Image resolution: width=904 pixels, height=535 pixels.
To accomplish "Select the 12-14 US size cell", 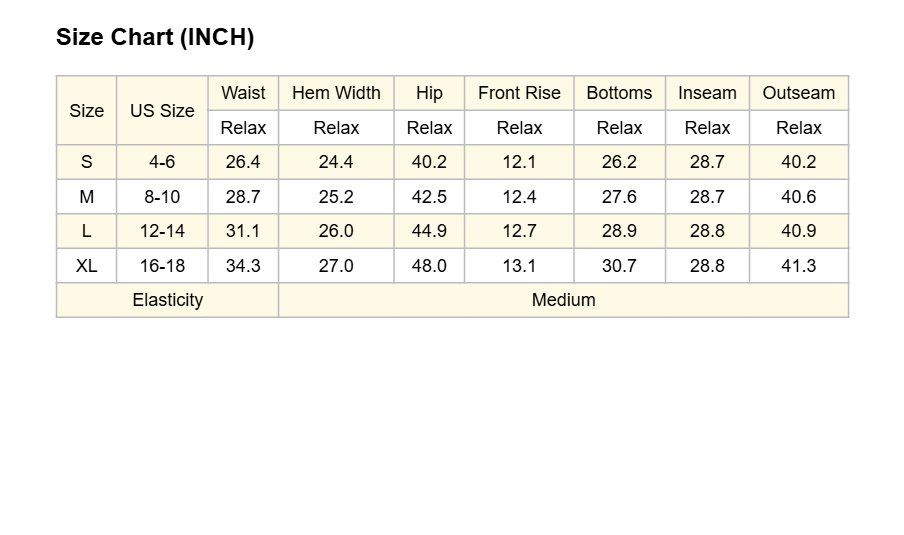I will point(162,231).
